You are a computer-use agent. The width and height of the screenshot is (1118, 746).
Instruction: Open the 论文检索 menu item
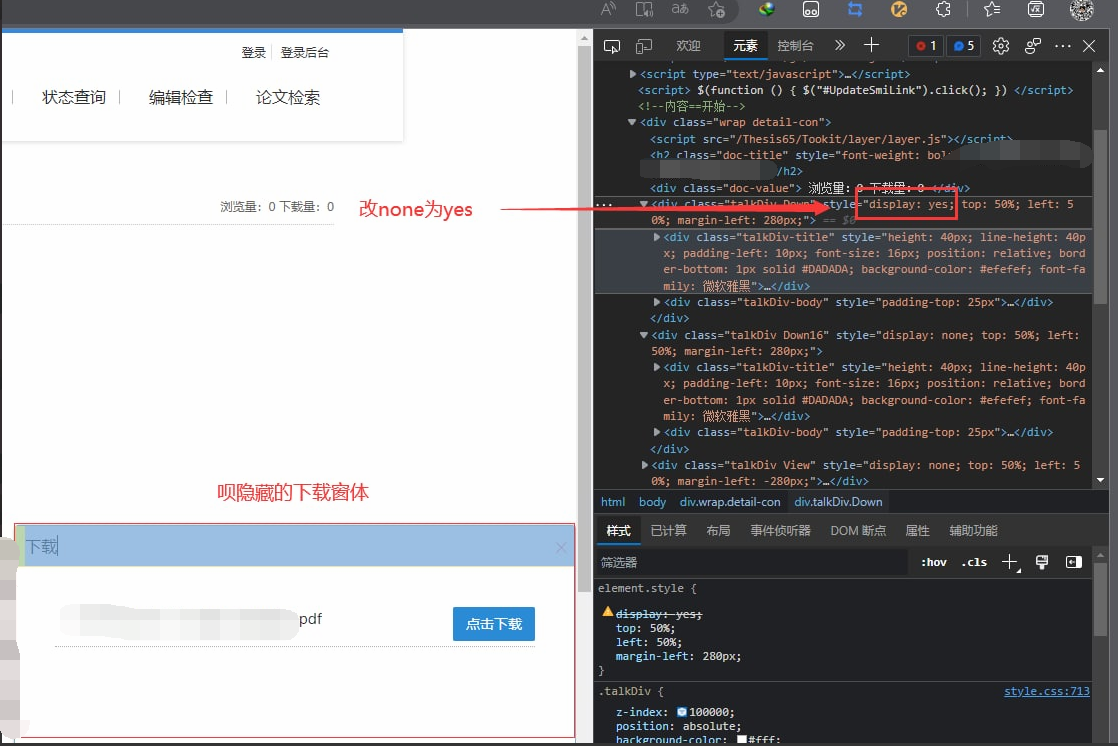pos(287,97)
